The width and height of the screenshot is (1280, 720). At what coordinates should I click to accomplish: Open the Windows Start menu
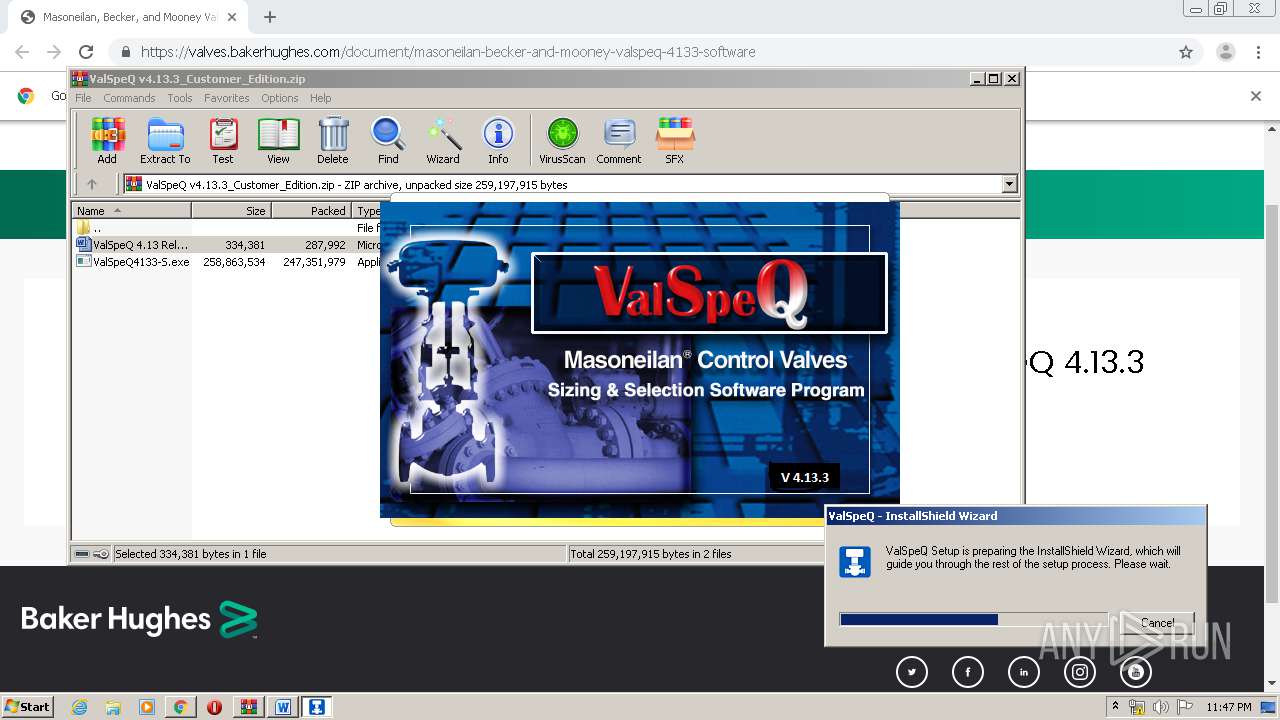[x=28, y=706]
